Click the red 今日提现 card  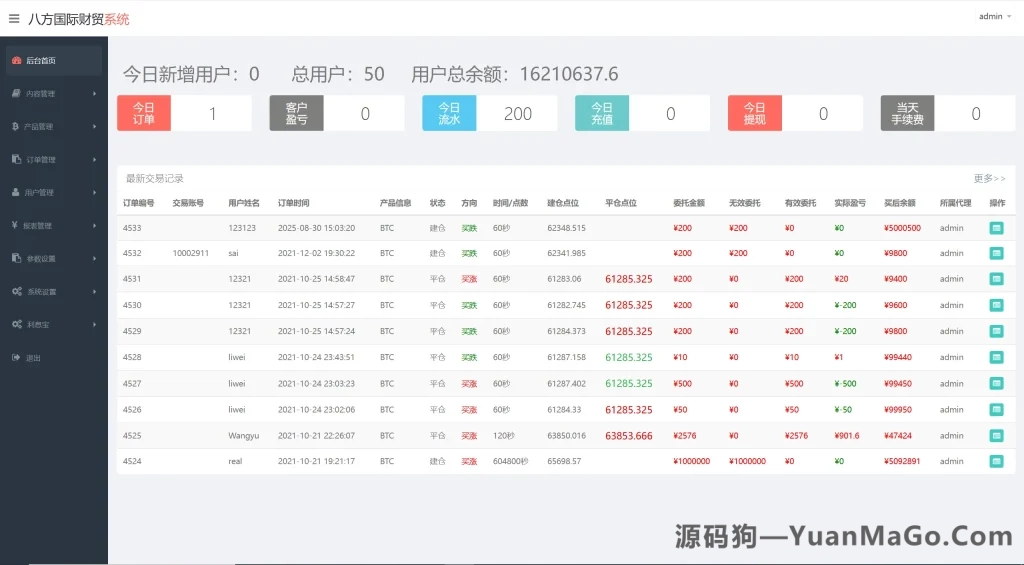(795, 113)
